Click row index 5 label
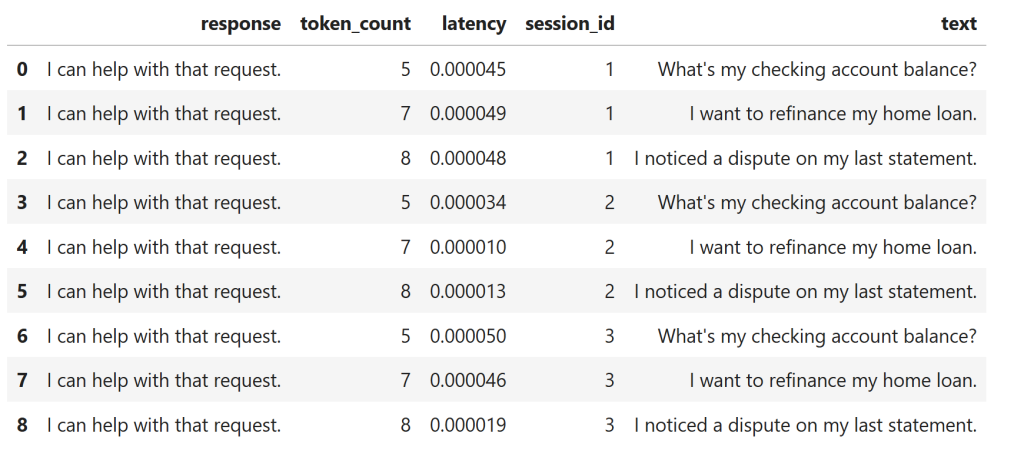This screenshot has width=1024, height=450. coord(22,291)
